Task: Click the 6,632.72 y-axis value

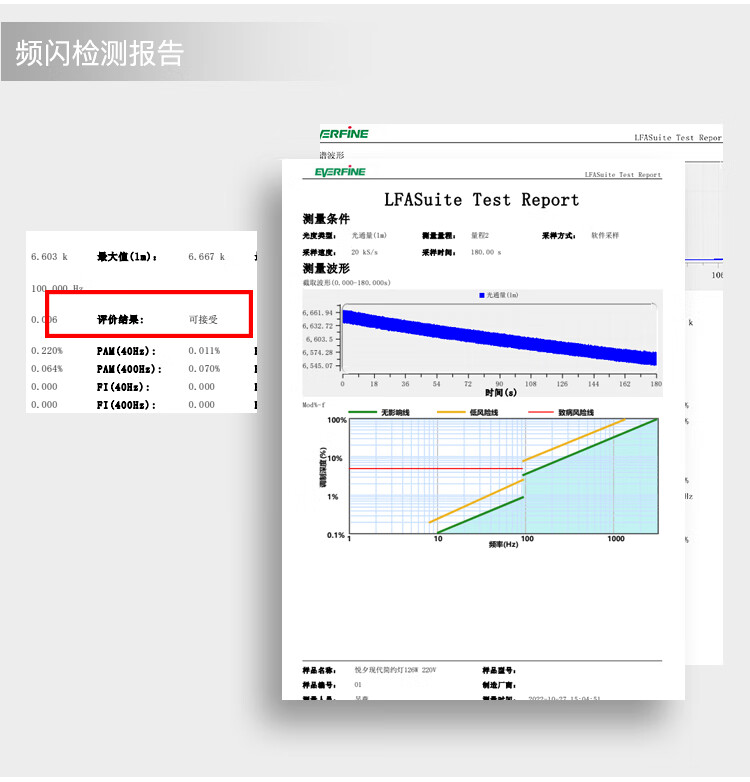Action: coord(317,326)
